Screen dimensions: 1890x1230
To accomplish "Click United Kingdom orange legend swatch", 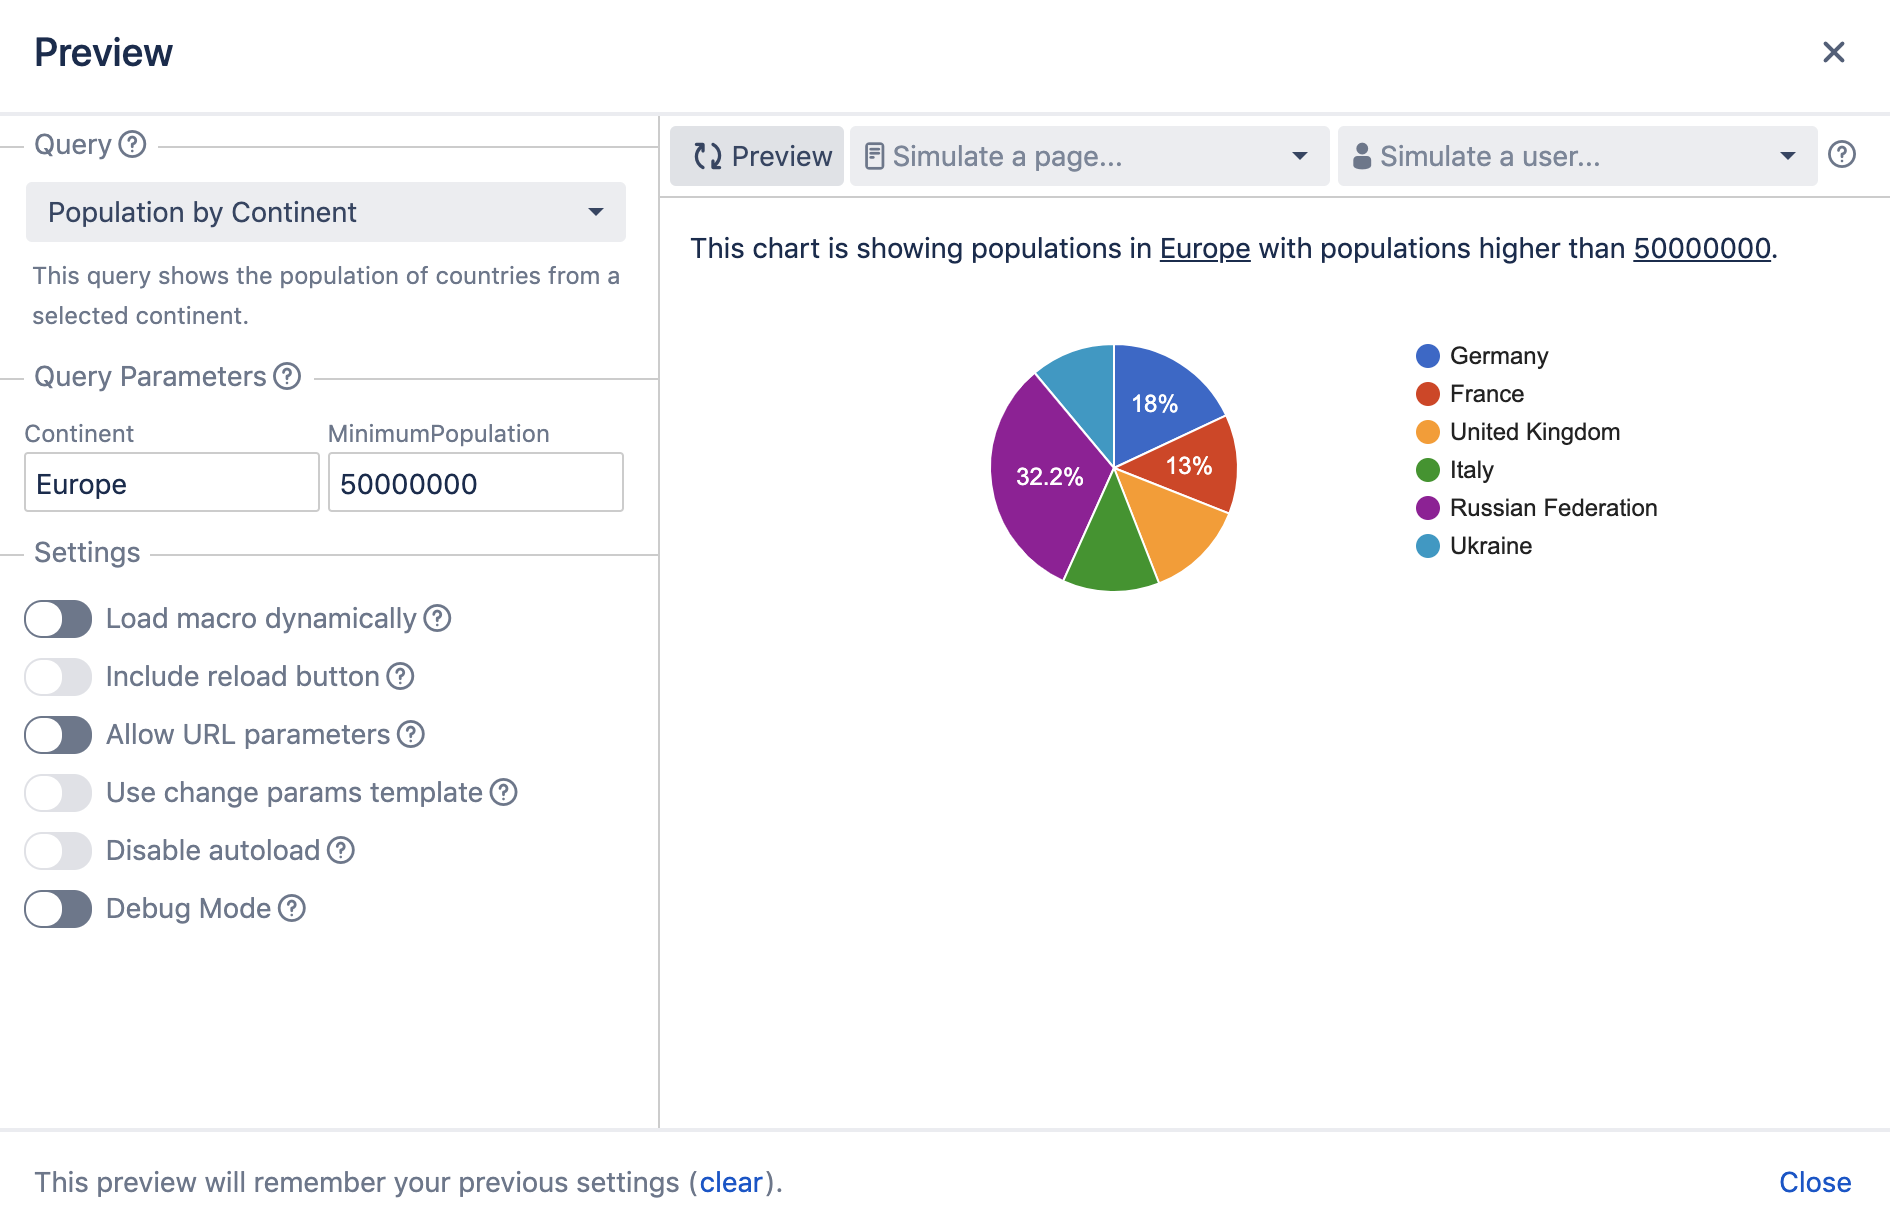I will (1428, 432).
